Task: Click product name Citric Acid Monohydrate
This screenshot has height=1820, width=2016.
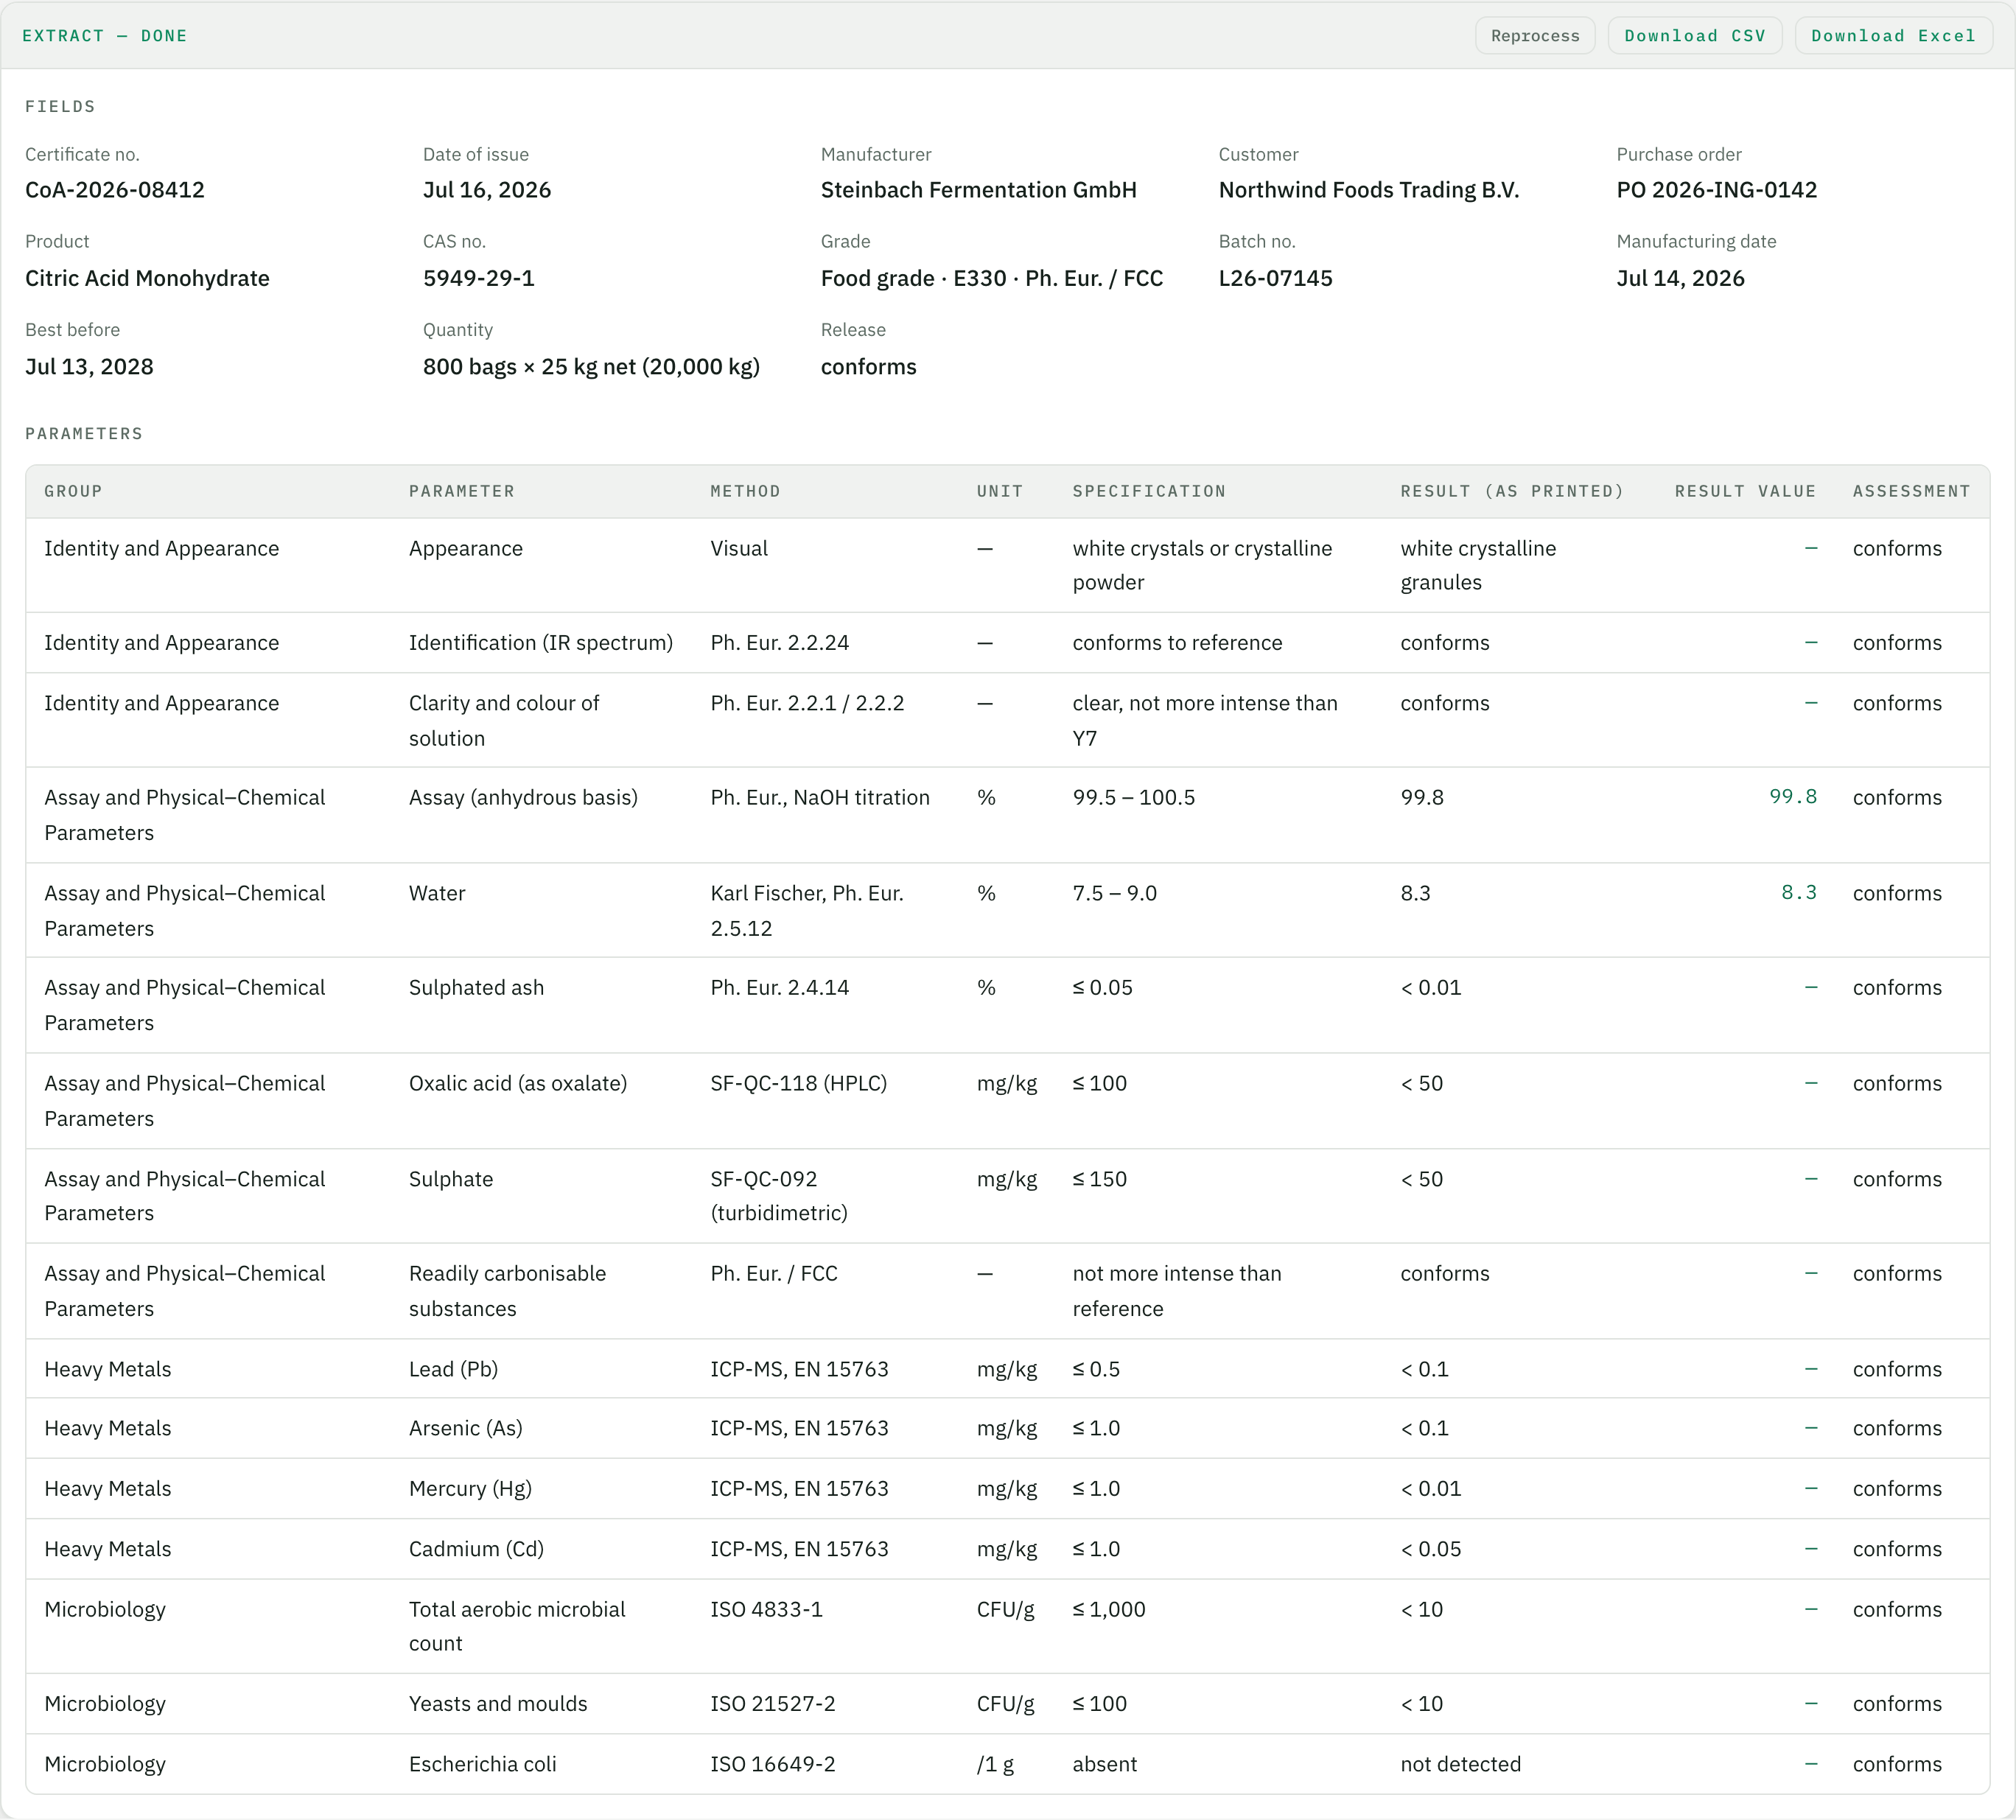Action: (147, 278)
